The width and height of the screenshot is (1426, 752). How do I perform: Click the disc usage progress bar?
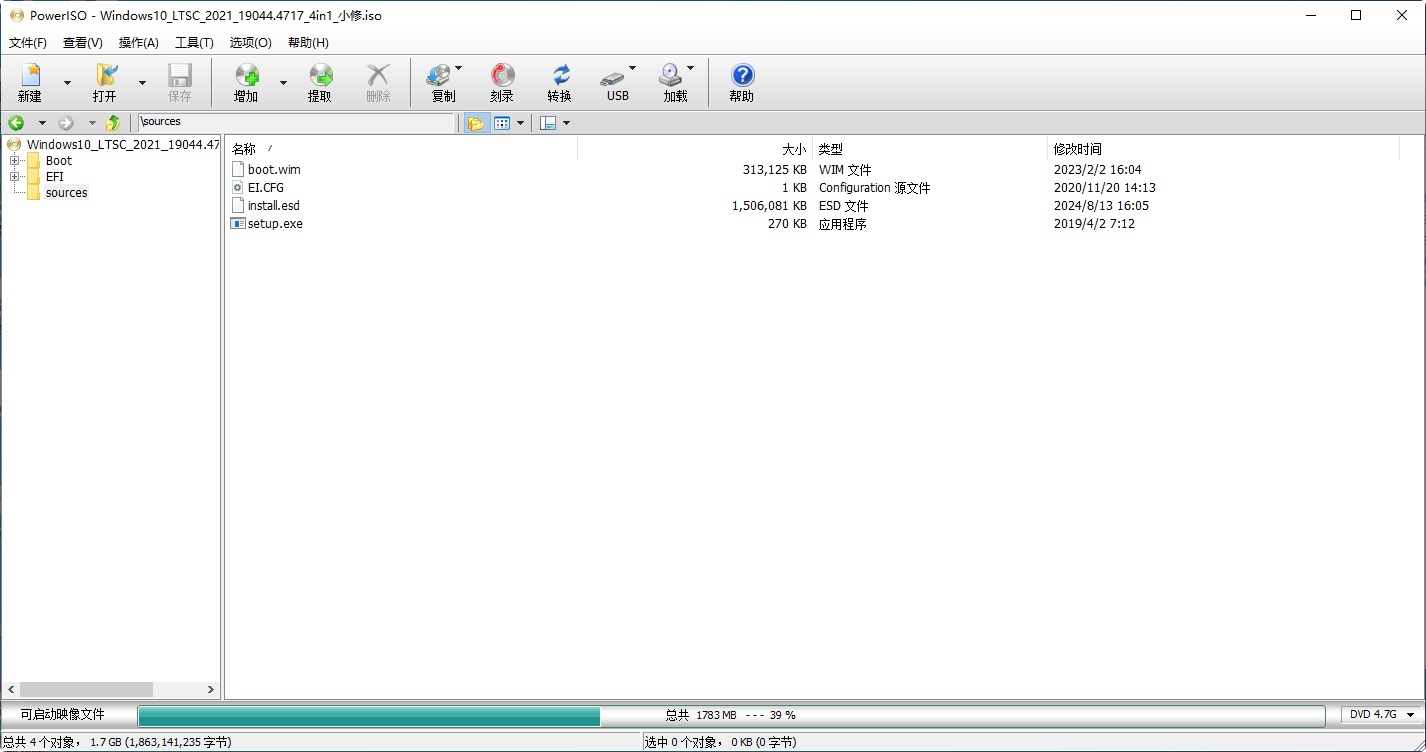(370, 715)
